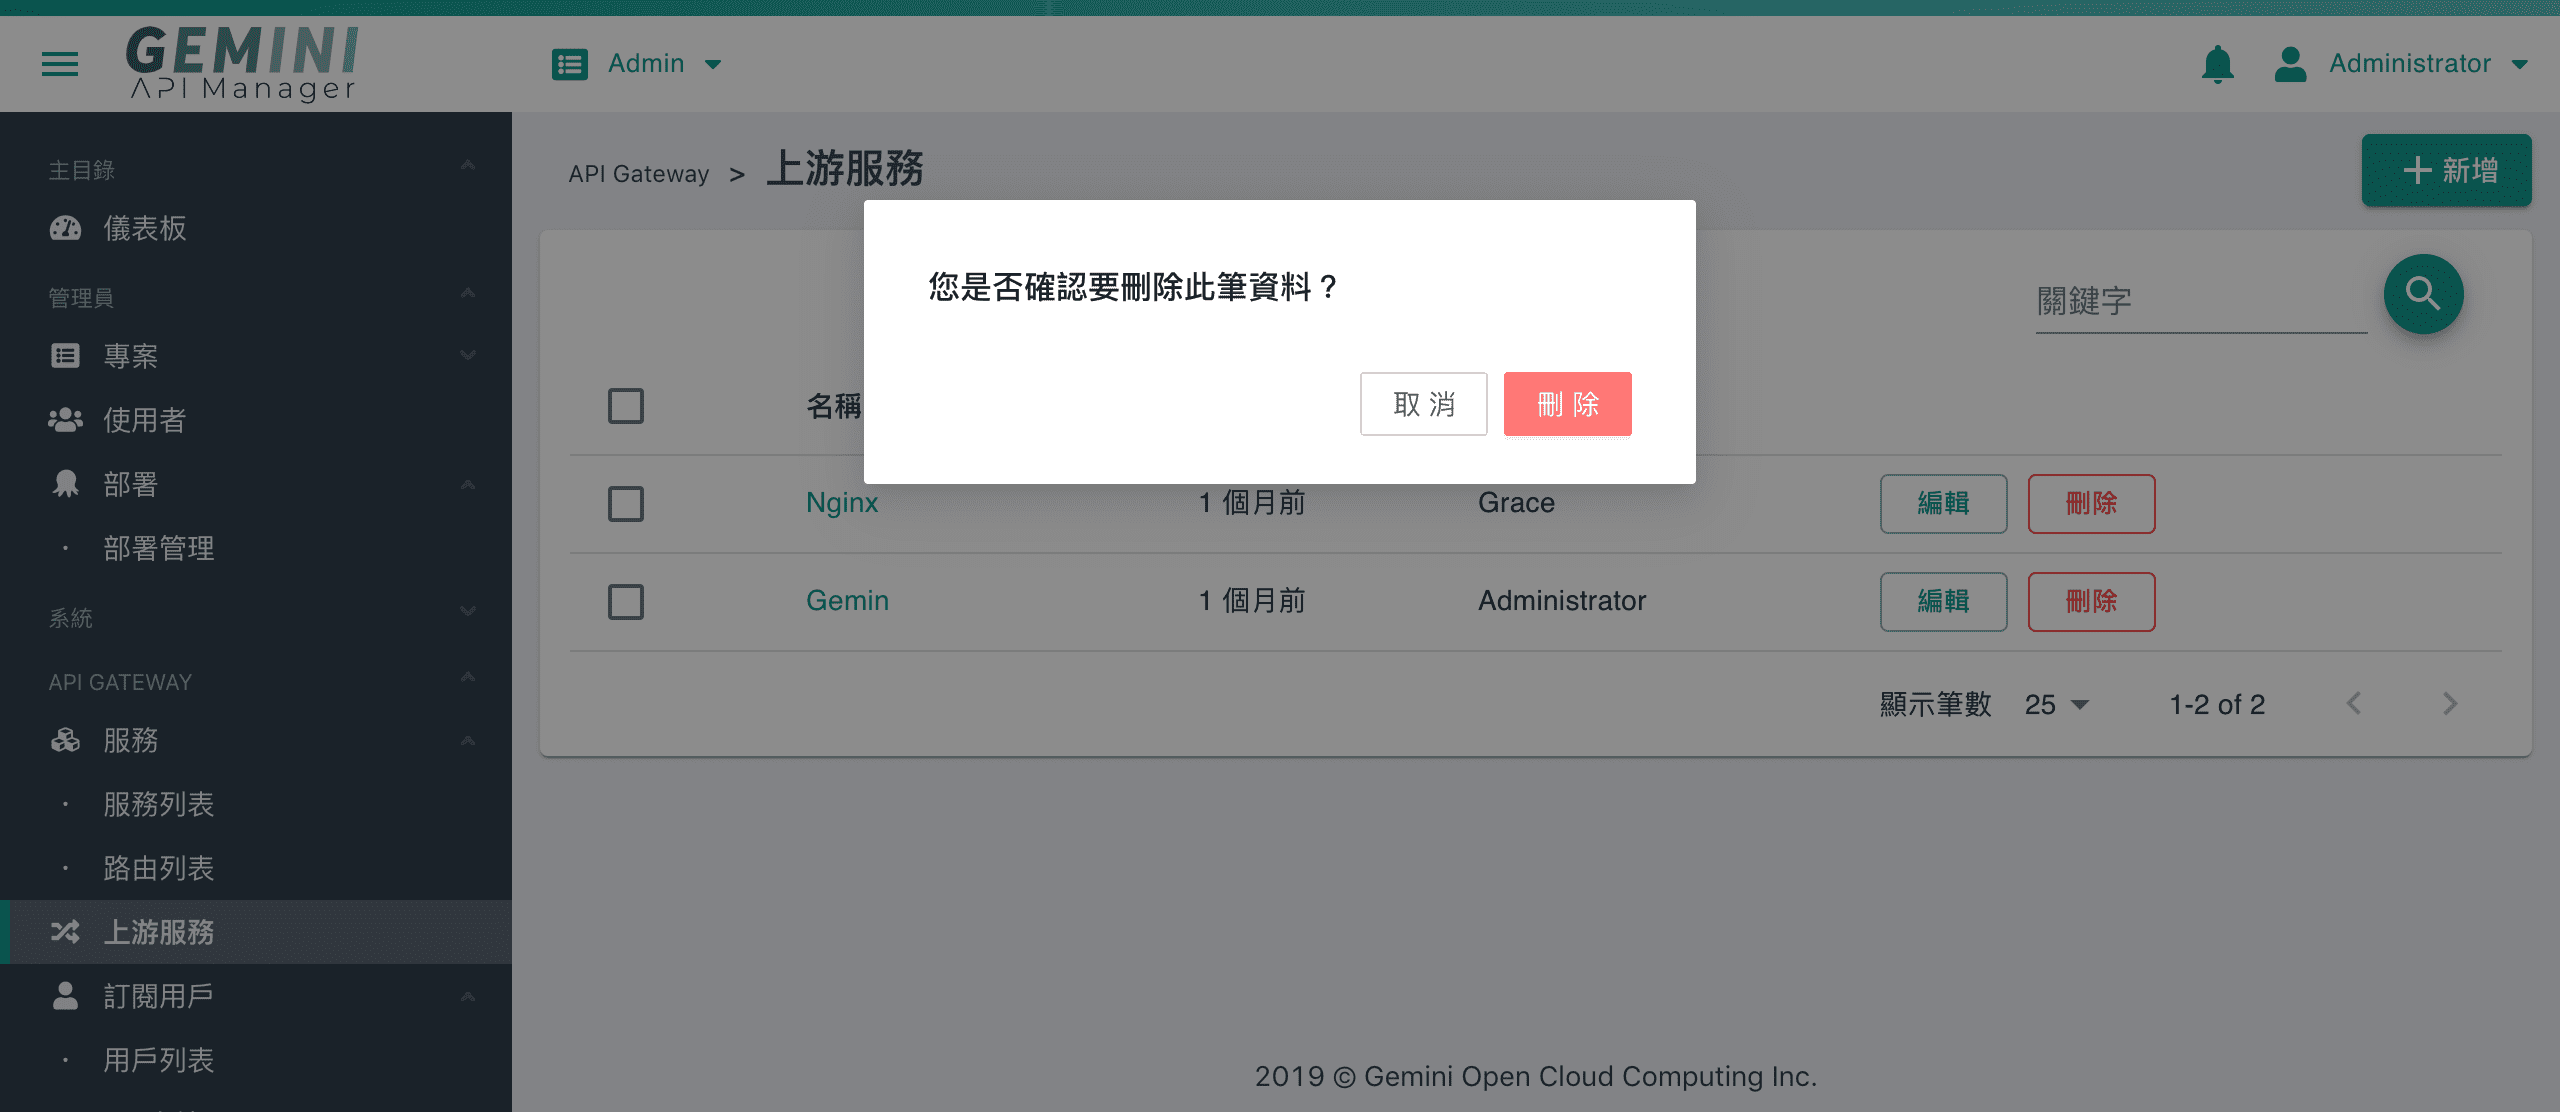Screen dimensions: 2560x1112
Task: Click the 使用者 users group icon
Action: [65, 420]
